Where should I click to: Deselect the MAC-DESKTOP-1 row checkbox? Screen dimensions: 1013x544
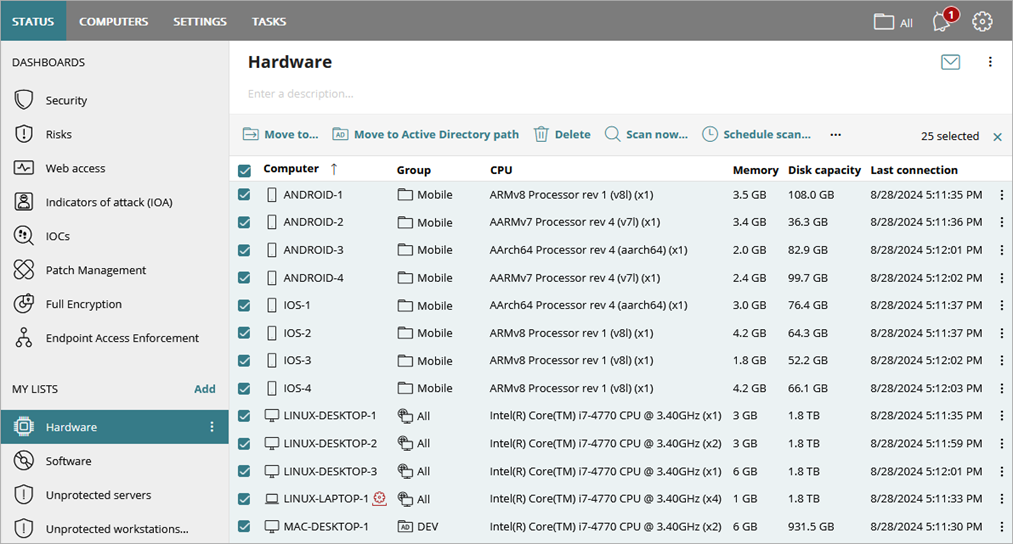245,526
